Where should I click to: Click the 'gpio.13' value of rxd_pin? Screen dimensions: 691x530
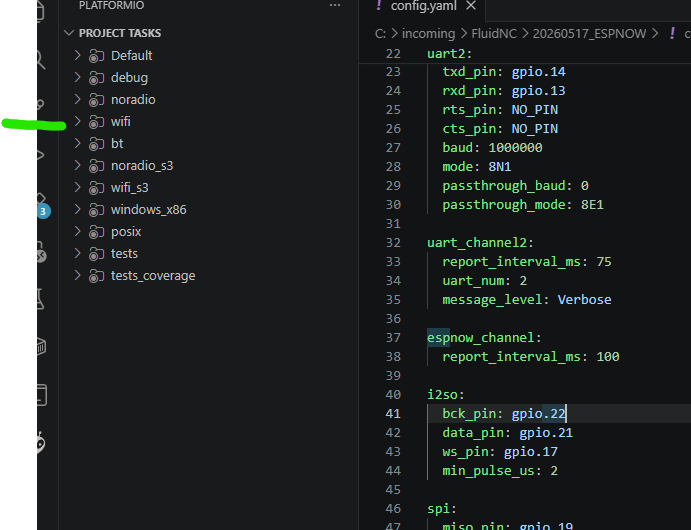tap(538, 91)
